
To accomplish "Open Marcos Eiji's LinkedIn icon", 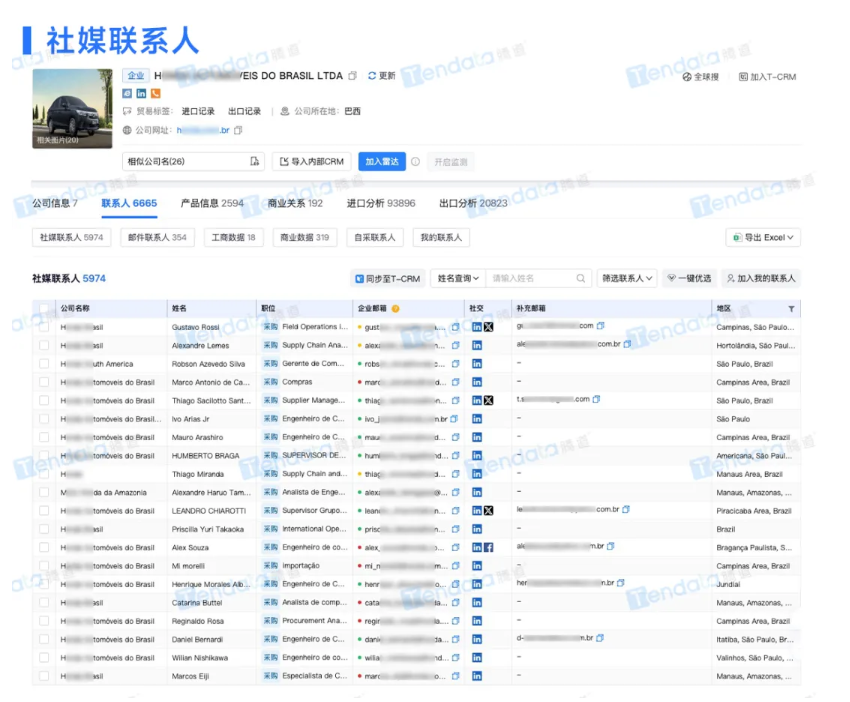I will 476,676.
